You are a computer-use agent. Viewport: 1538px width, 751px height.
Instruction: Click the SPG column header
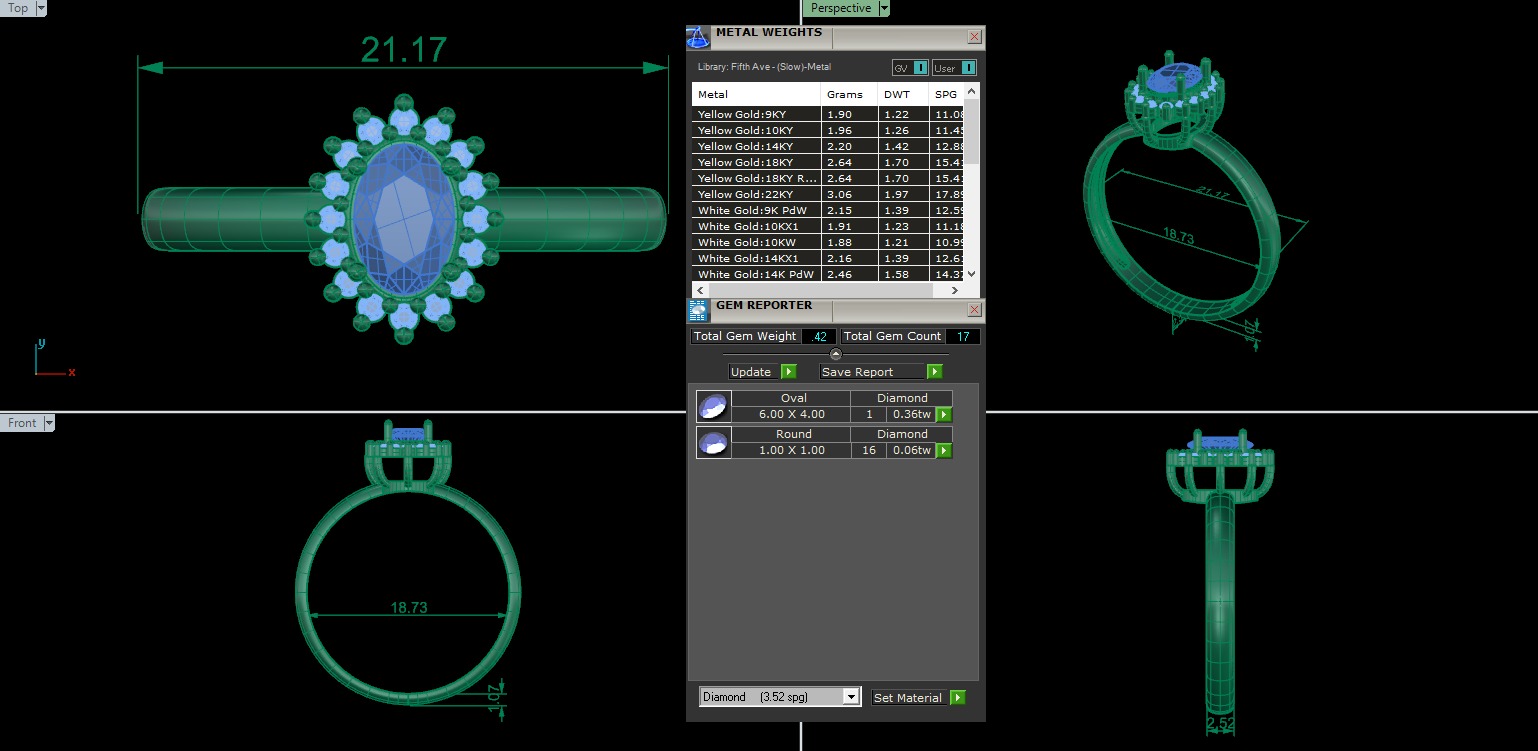(x=946, y=95)
